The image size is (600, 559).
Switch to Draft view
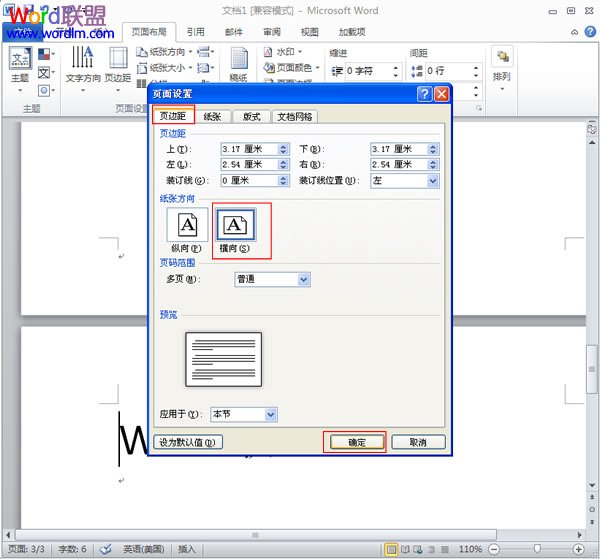[x=445, y=549]
